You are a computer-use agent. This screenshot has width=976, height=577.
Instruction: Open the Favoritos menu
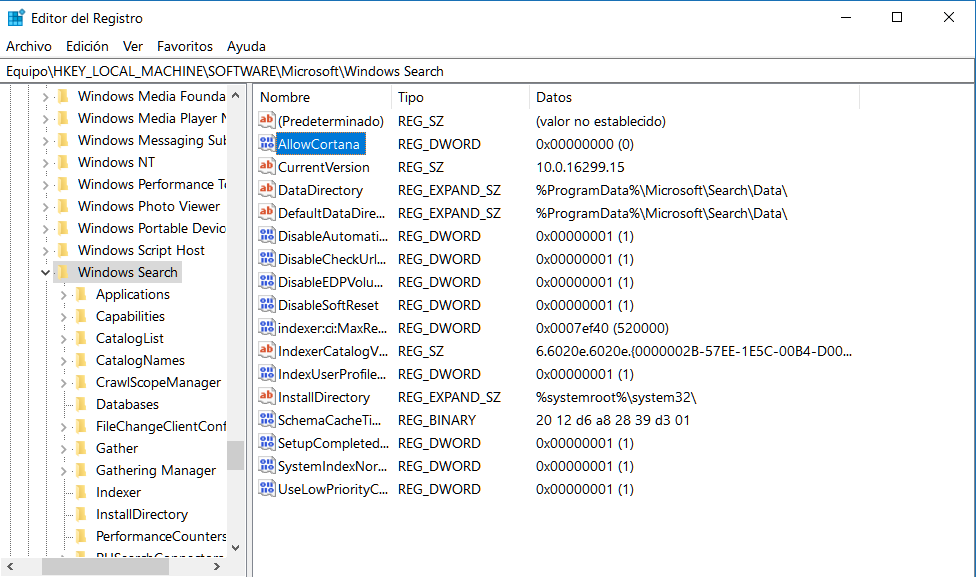(185, 46)
